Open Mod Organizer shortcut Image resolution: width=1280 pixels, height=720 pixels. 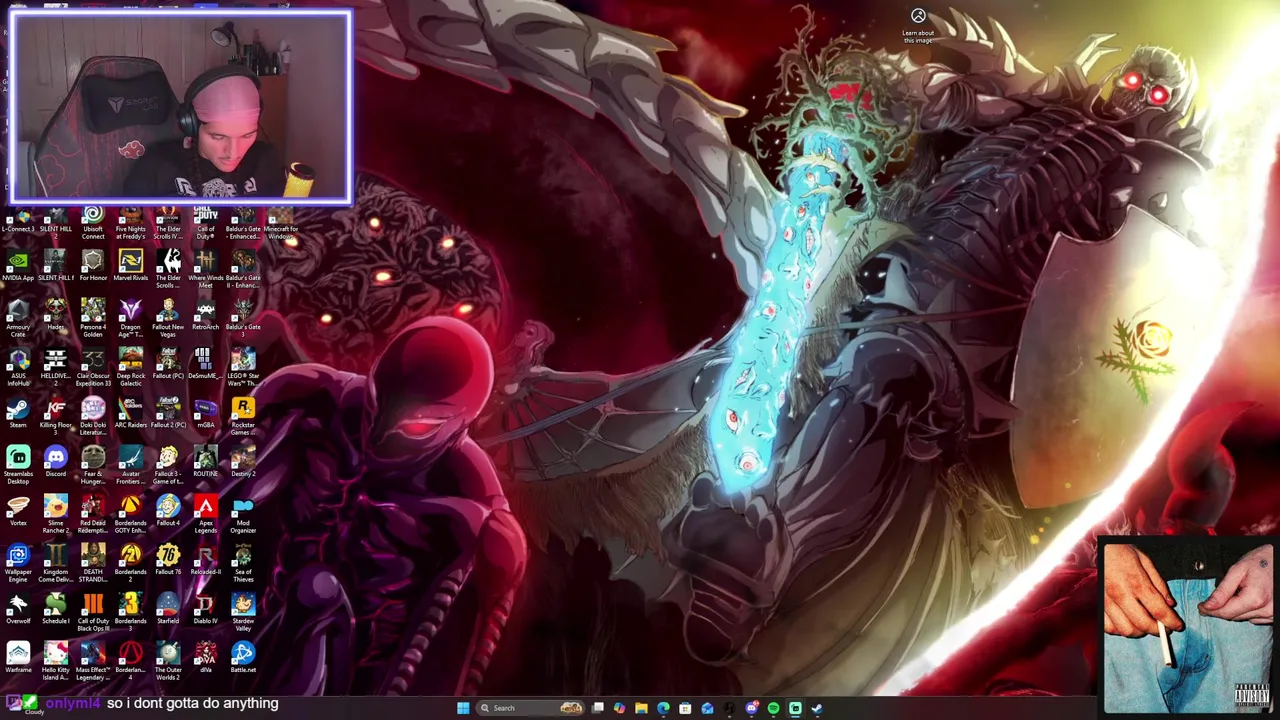[243, 515]
